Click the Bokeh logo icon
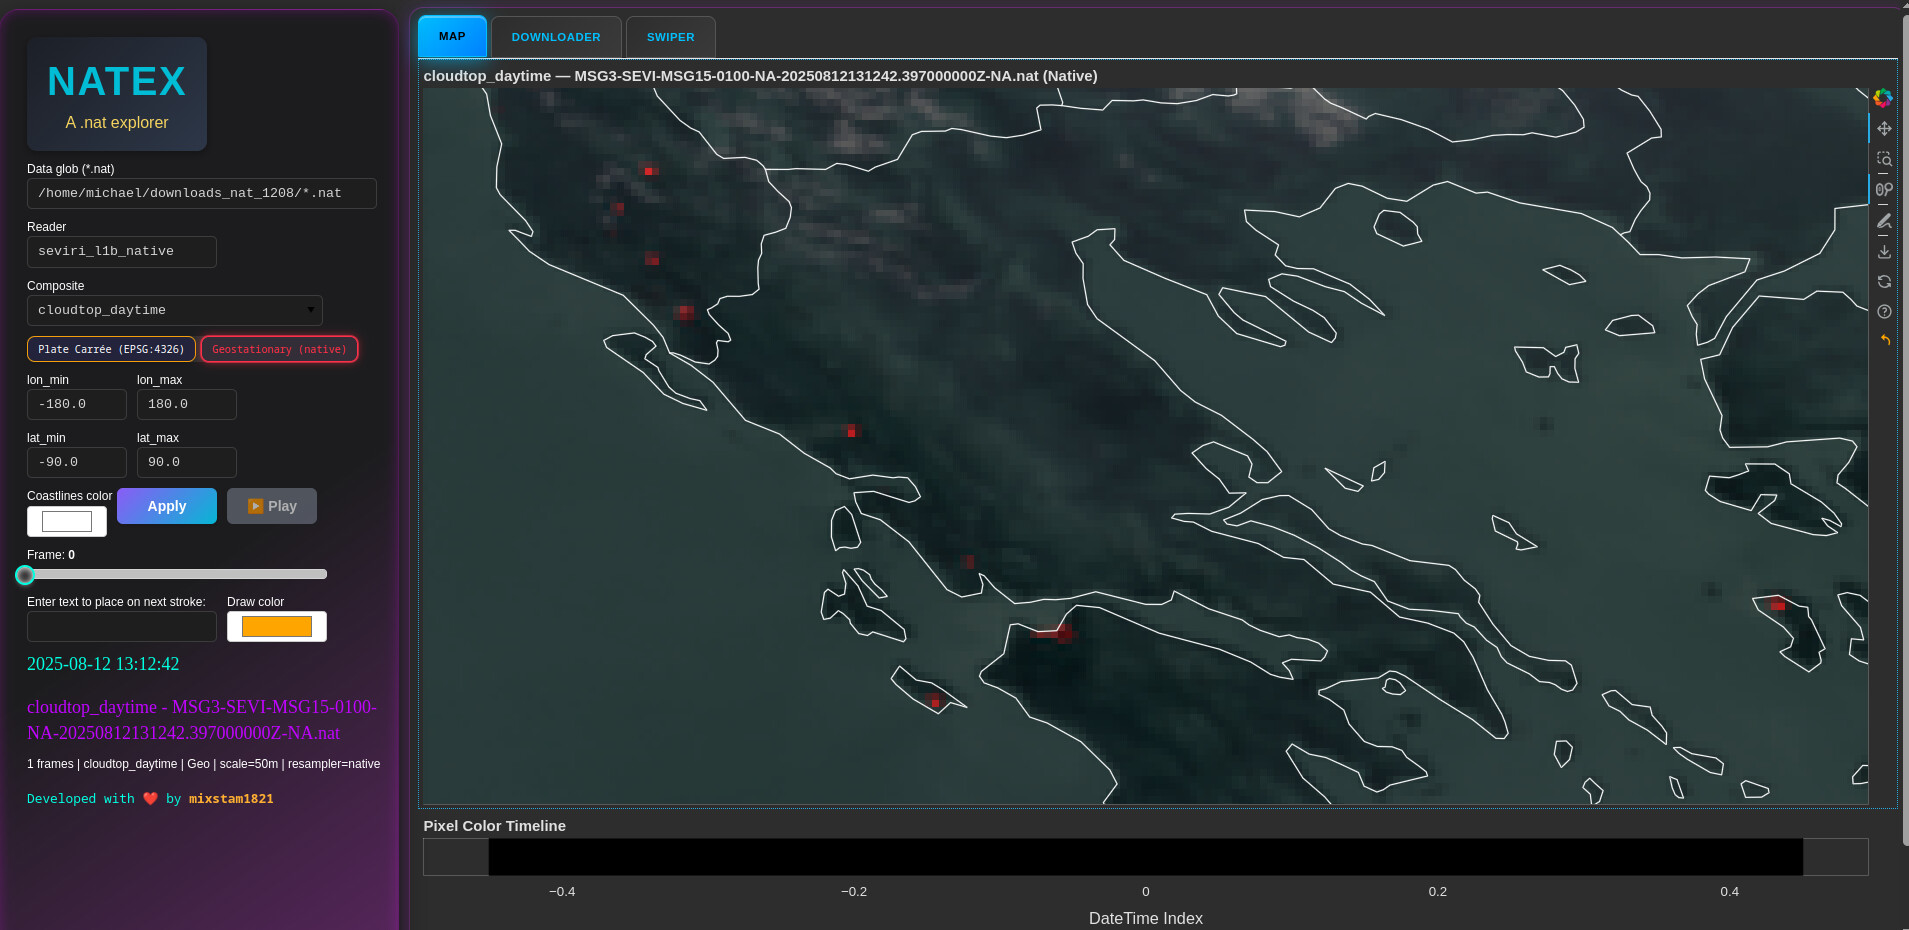This screenshot has width=1909, height=930. 1883,97
